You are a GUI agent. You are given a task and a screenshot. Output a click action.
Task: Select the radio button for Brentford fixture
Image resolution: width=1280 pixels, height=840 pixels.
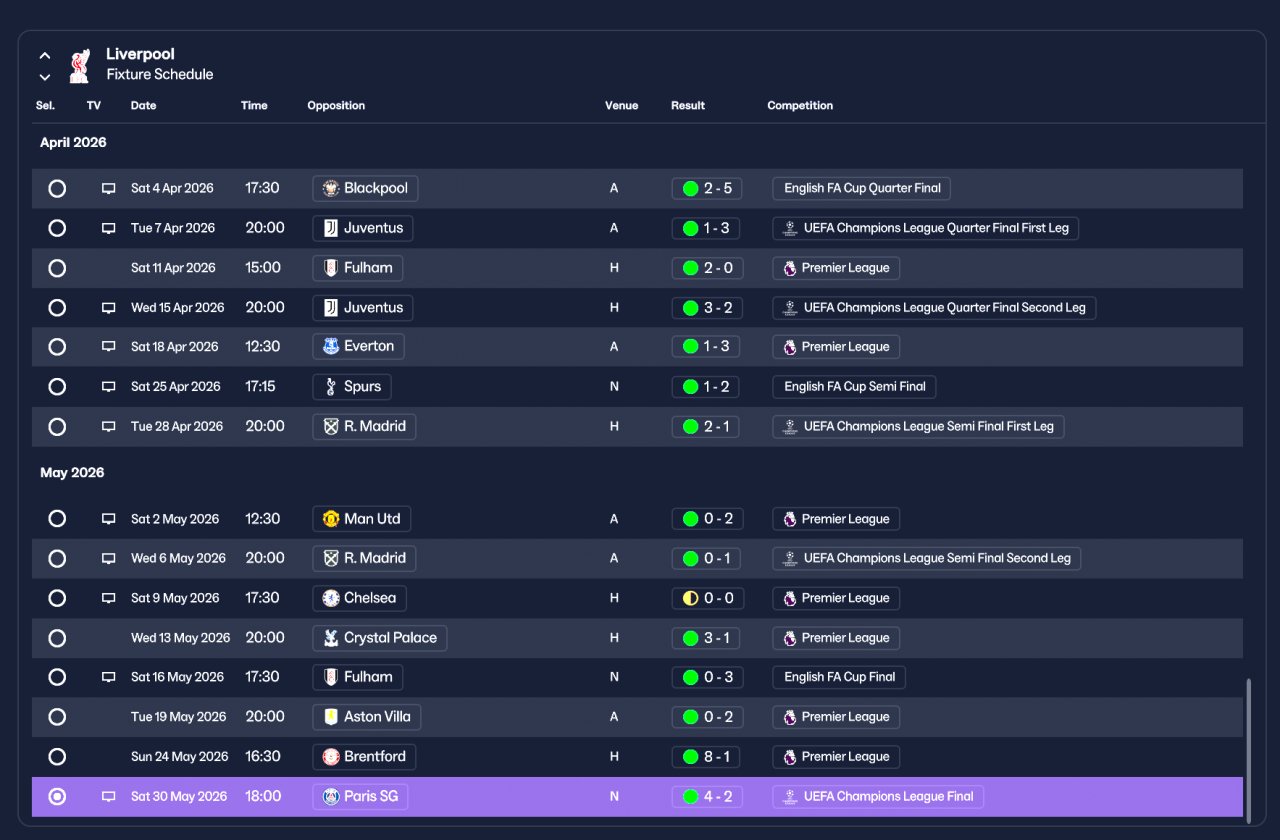click(x=57, y=757)
